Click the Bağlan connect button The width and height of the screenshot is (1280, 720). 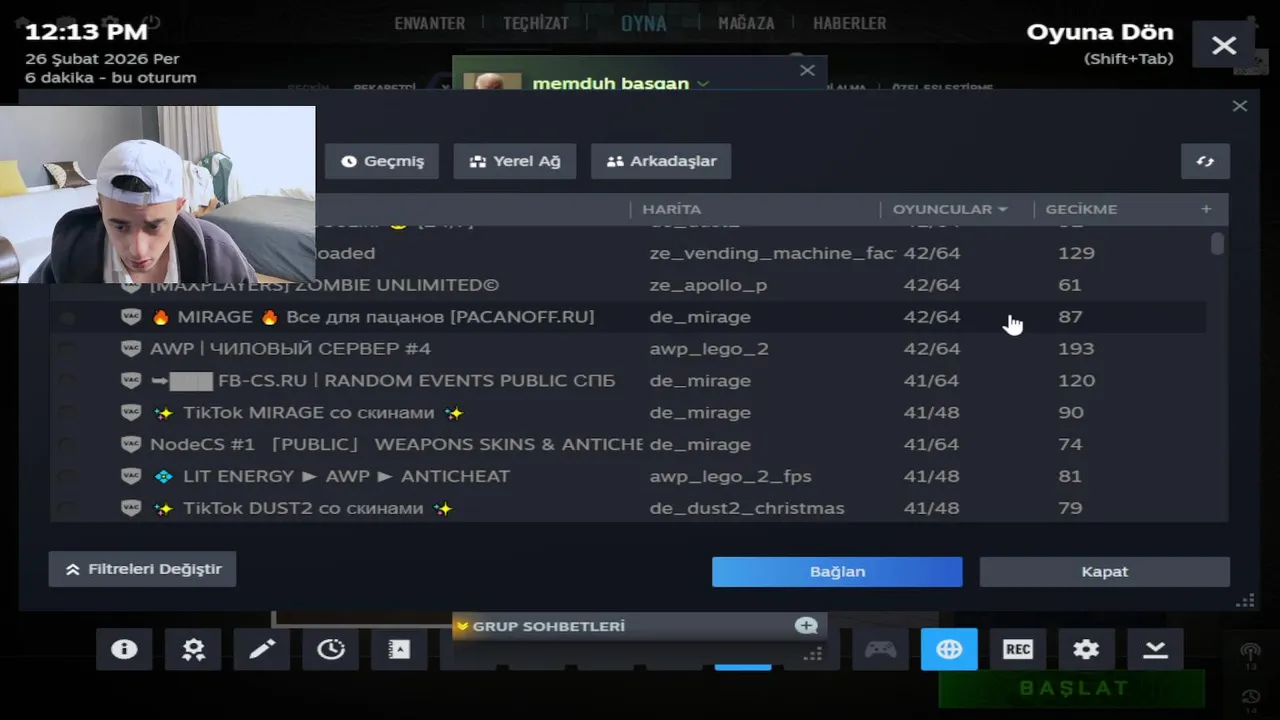pyautogui.click(x=837, y=572)
